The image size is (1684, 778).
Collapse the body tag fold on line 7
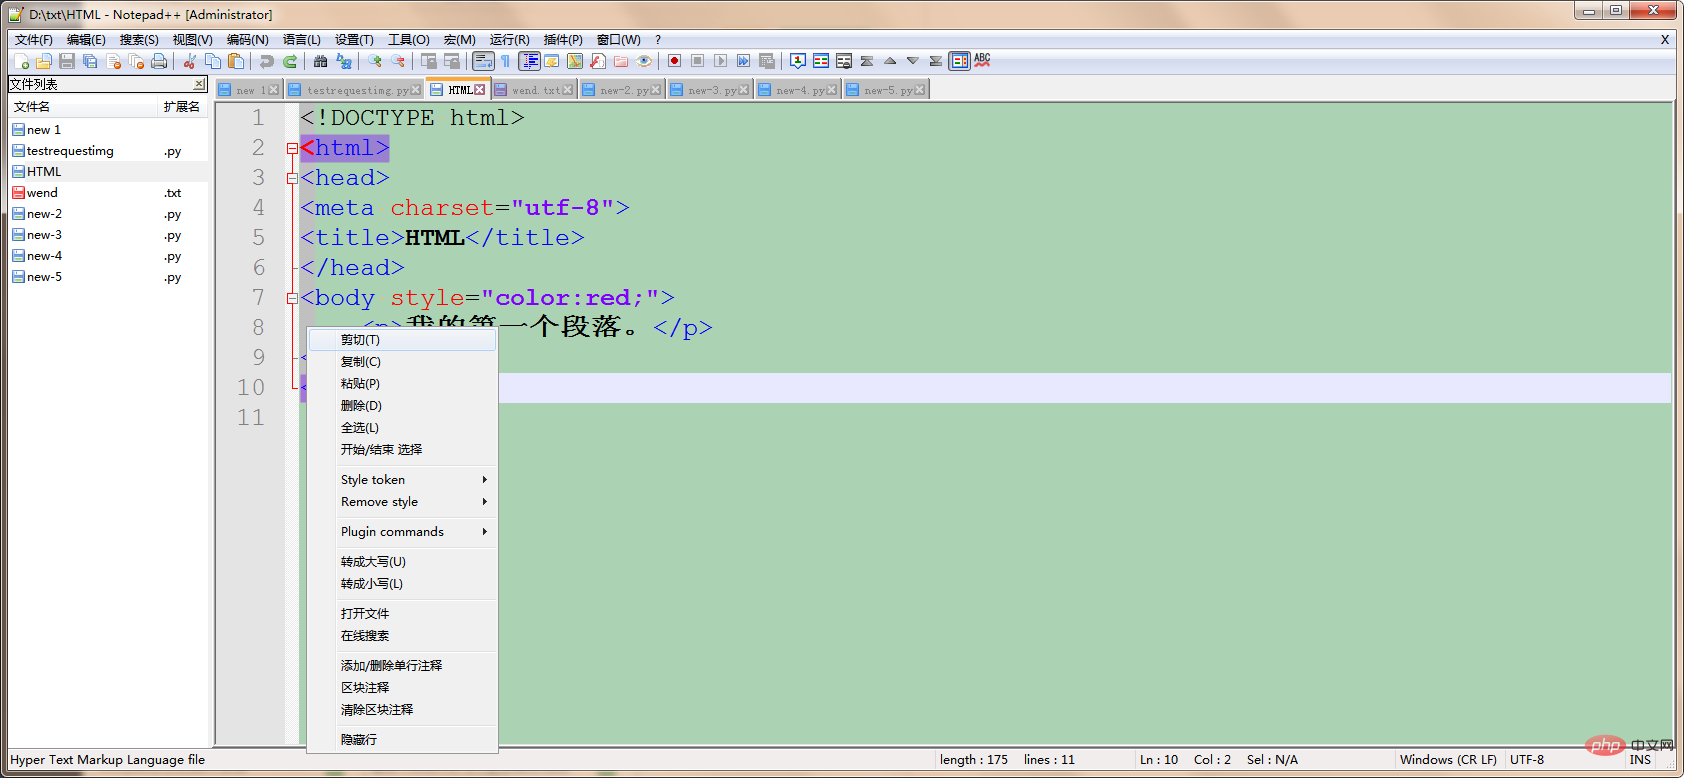coord(292,298)
